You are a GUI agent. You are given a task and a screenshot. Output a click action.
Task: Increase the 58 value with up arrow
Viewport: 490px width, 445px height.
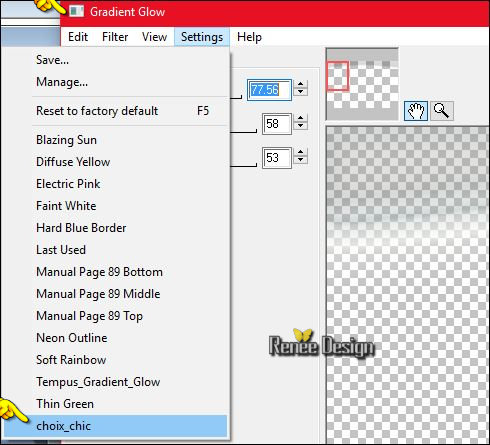click(301, 118)
